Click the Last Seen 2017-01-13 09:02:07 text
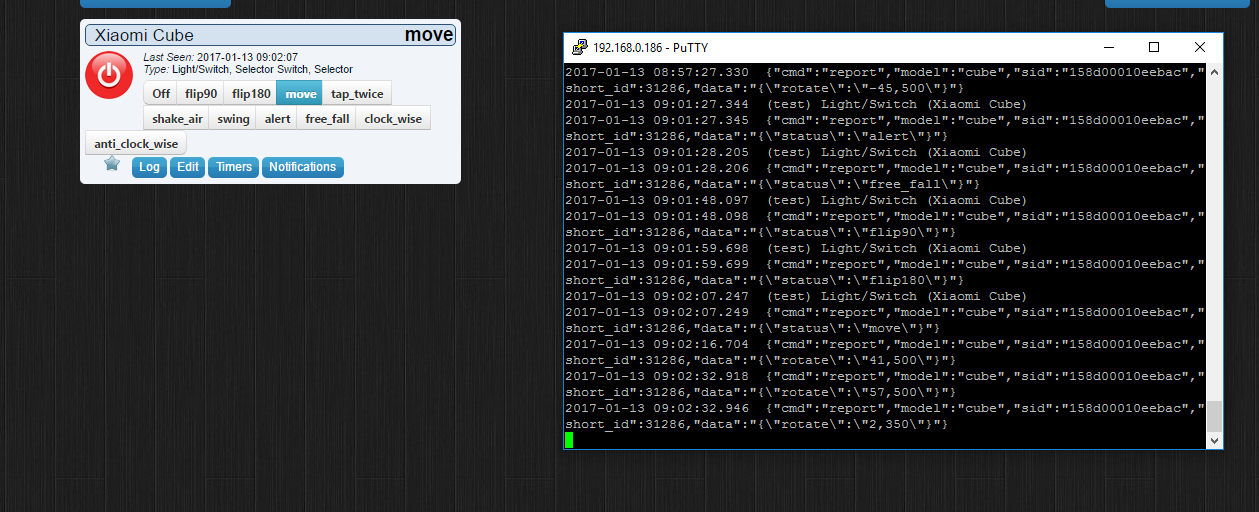The width and height of the screenshot is (1259, 512). [220, 58]
